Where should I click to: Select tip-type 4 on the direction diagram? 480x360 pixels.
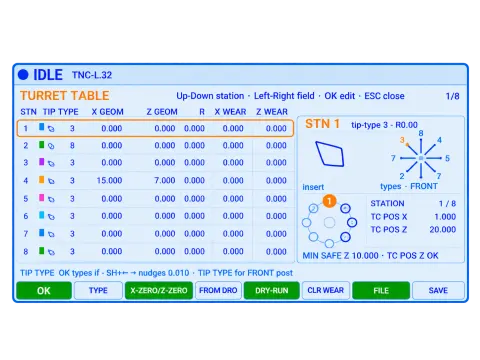(439, 140)
